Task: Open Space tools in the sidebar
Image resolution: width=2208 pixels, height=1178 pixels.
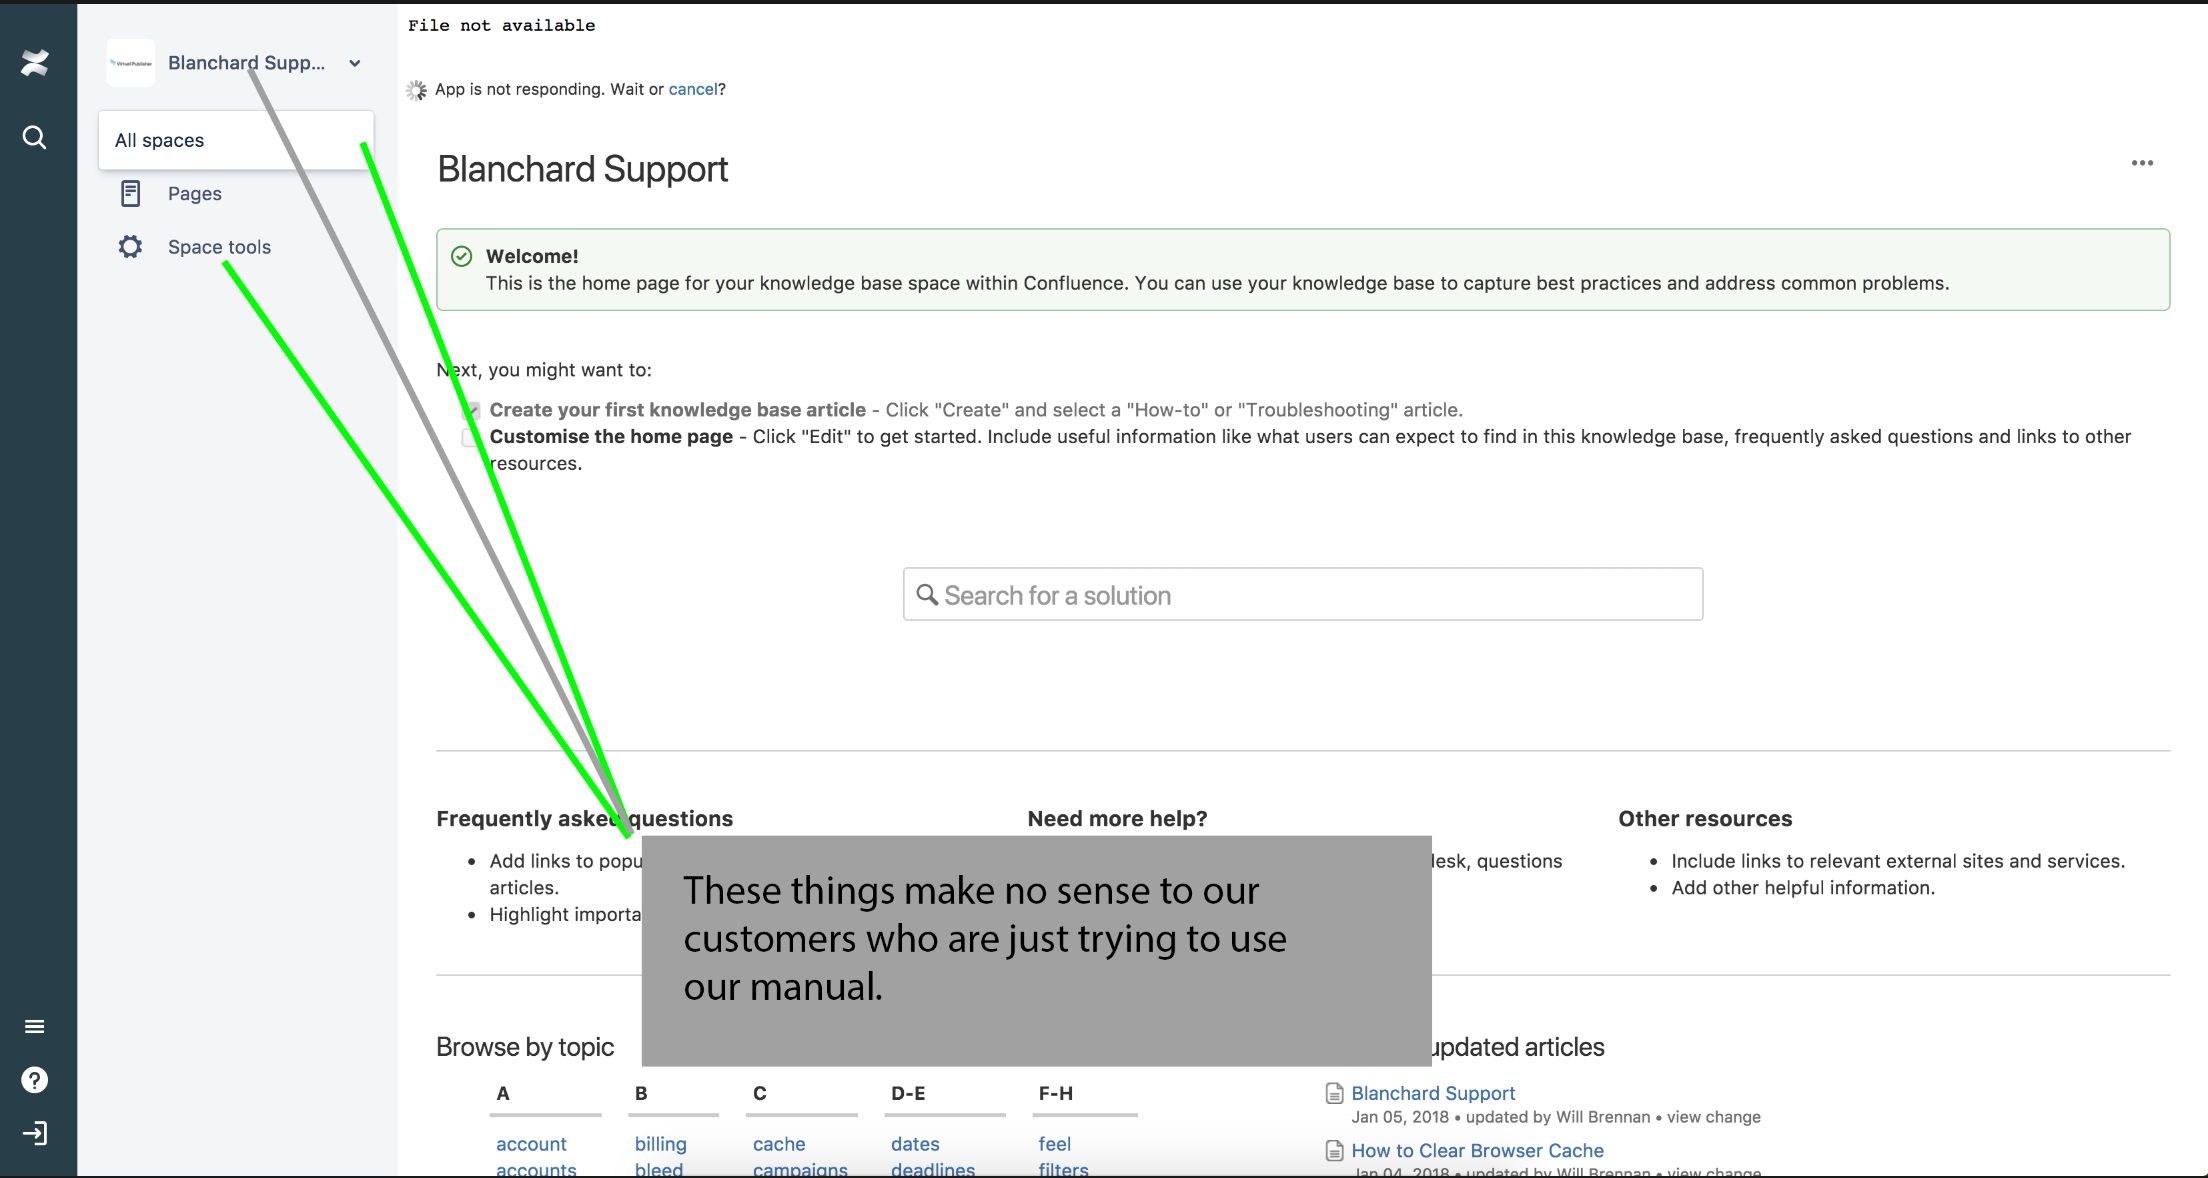Action: tap(219, 247)
